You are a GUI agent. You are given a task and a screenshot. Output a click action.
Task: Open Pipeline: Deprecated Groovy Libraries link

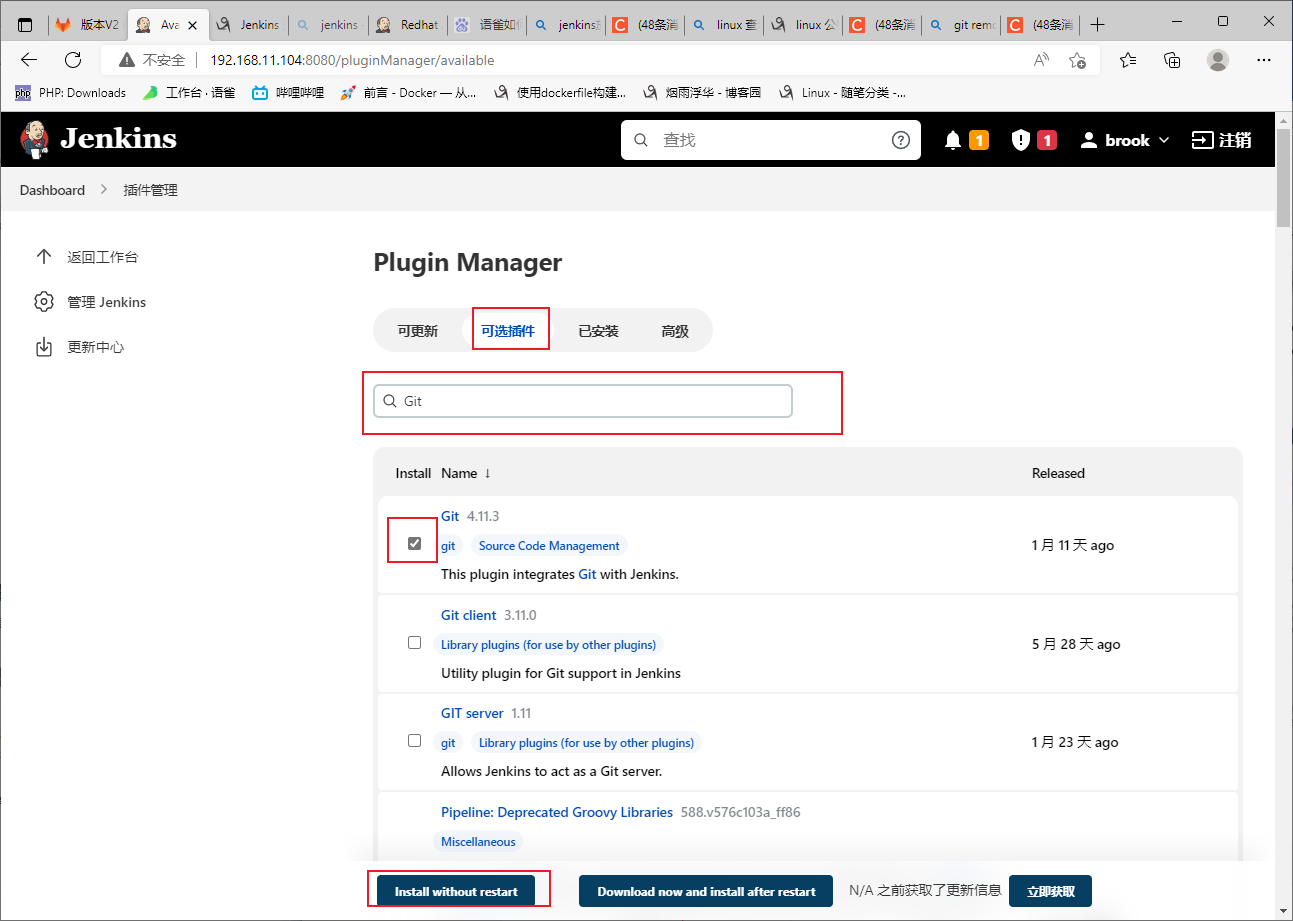[x=557, y=812]
